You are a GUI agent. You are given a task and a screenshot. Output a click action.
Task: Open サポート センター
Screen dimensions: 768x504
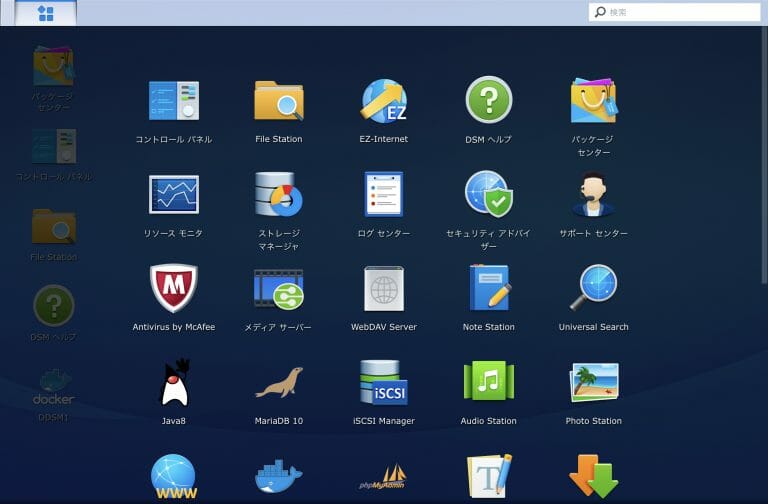[x=593, y=205]
